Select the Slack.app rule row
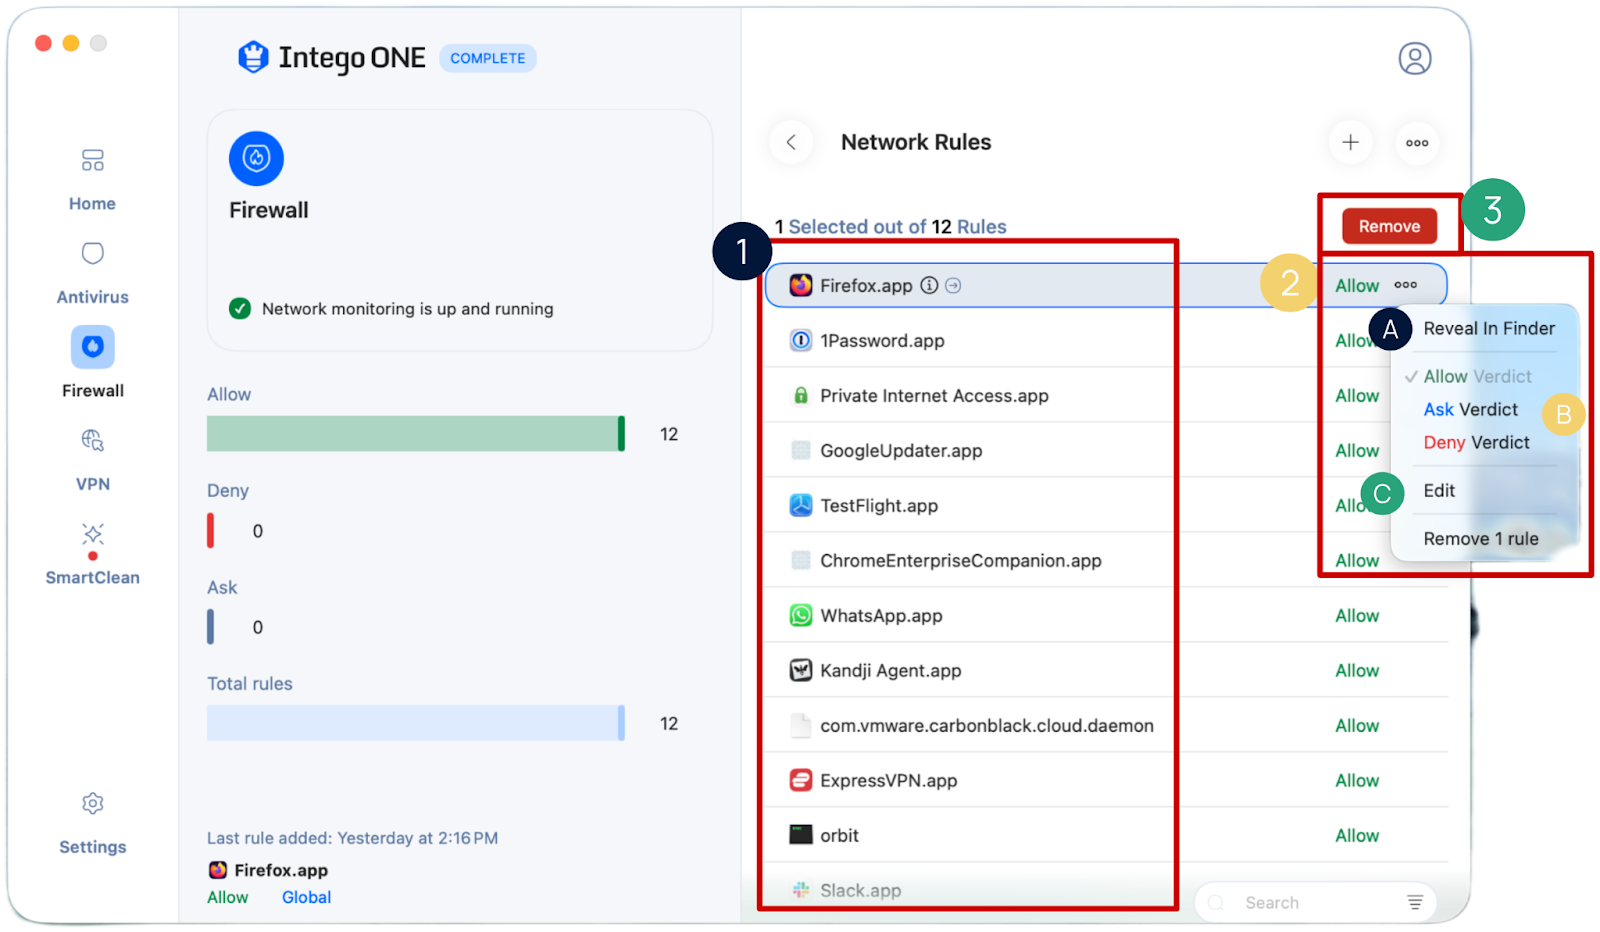Screen dimensions: 1600x932 1106,890
